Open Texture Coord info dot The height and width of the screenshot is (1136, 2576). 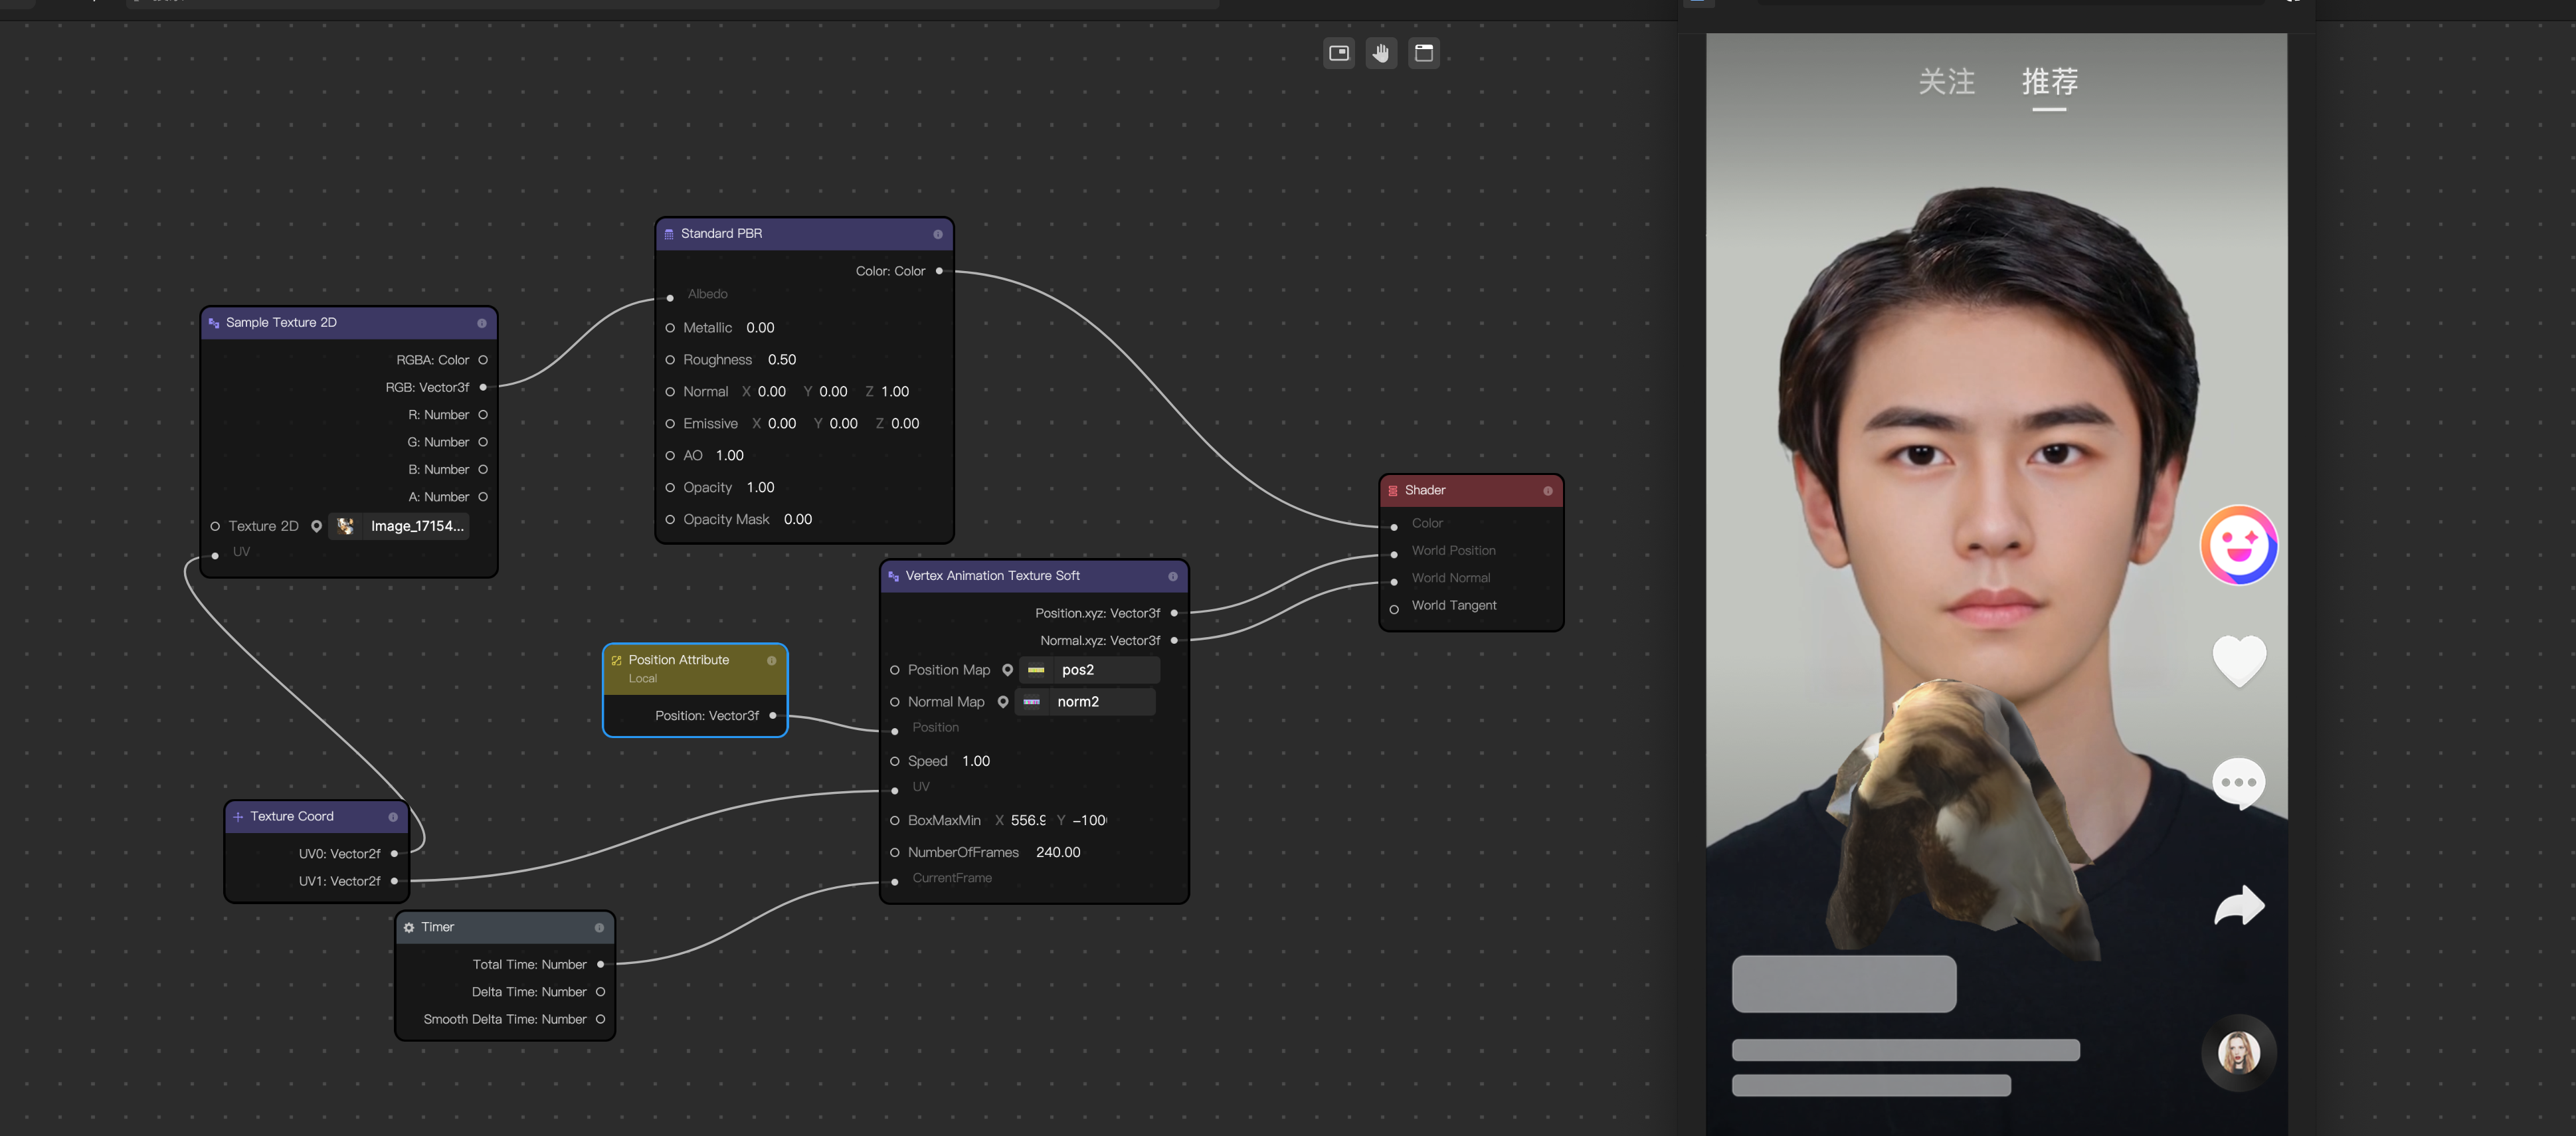pyautogui.click(x=393, y=817)
